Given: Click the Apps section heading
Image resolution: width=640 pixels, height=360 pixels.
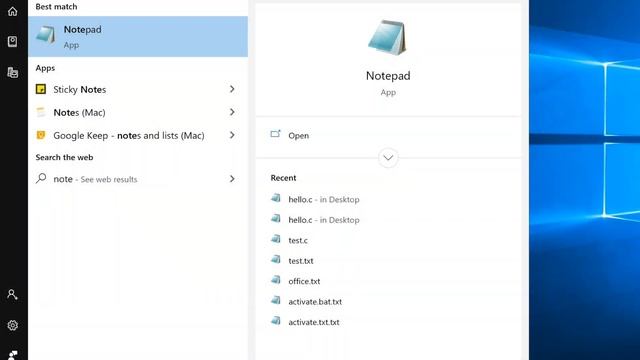Looking at the screenshot, I should coord(45,68).
